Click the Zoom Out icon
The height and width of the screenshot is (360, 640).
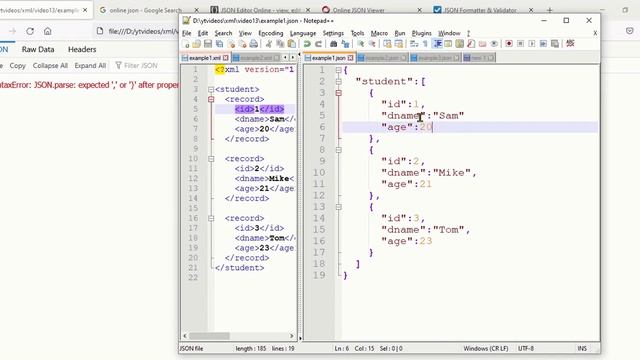point(372,44)
